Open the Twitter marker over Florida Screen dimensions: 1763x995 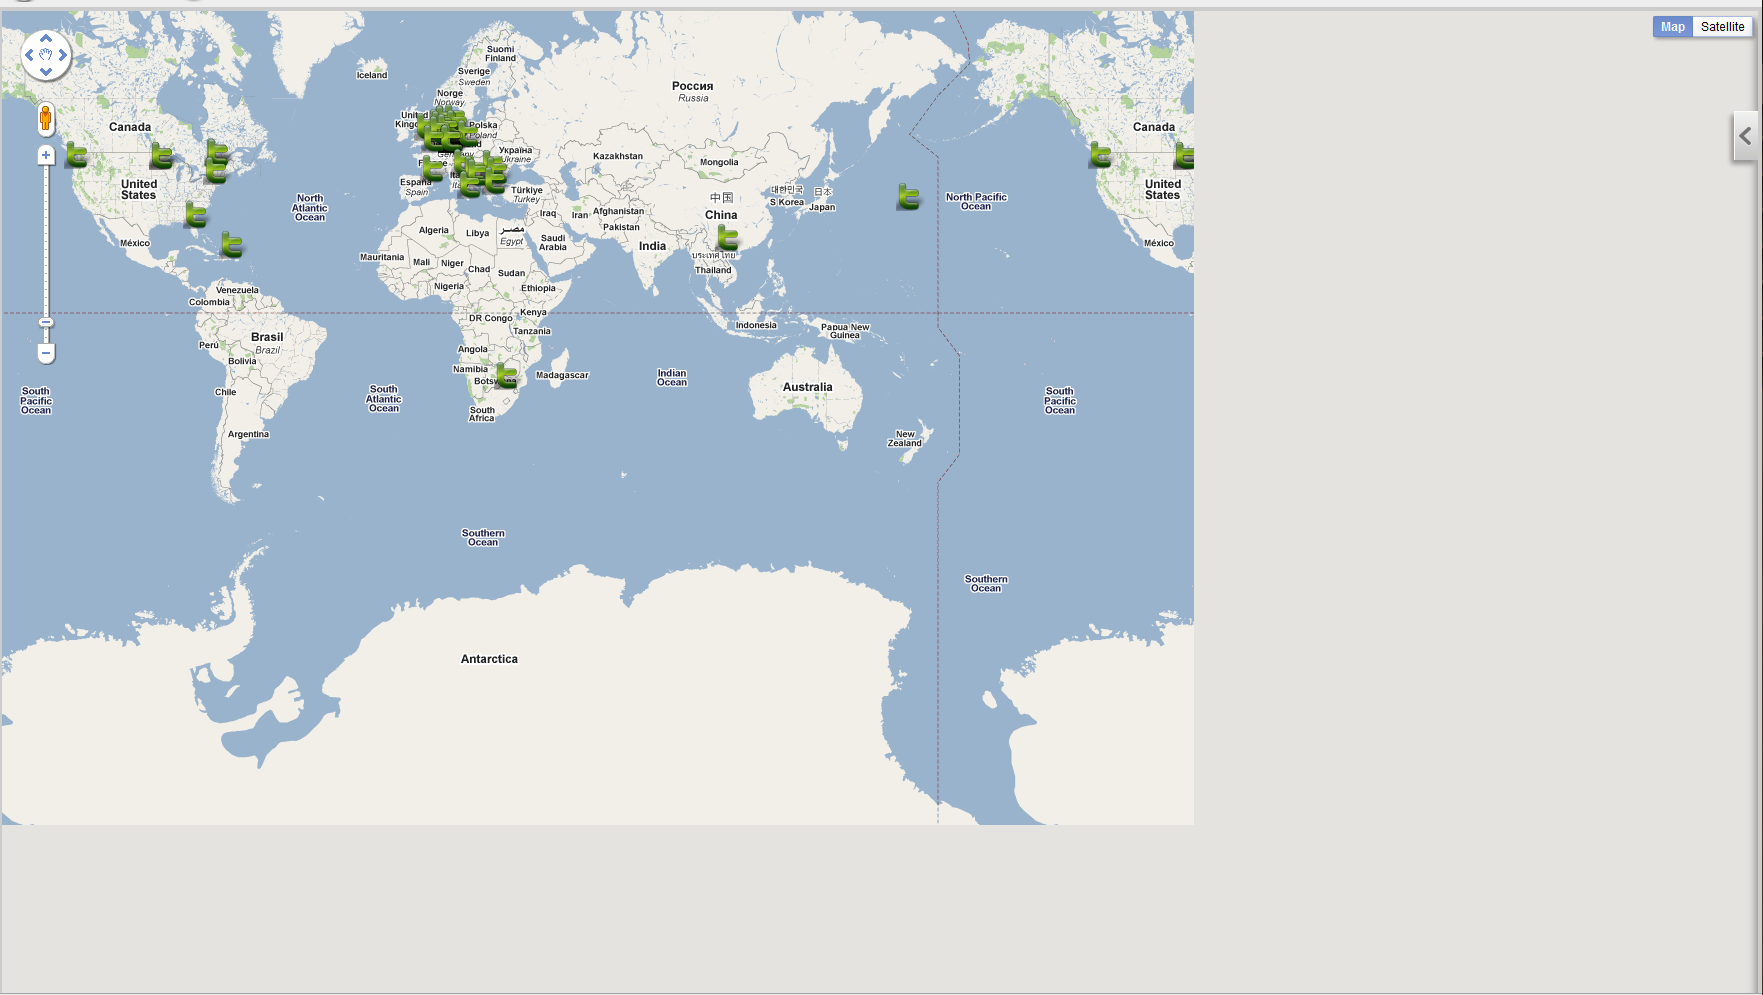(196, 214)
